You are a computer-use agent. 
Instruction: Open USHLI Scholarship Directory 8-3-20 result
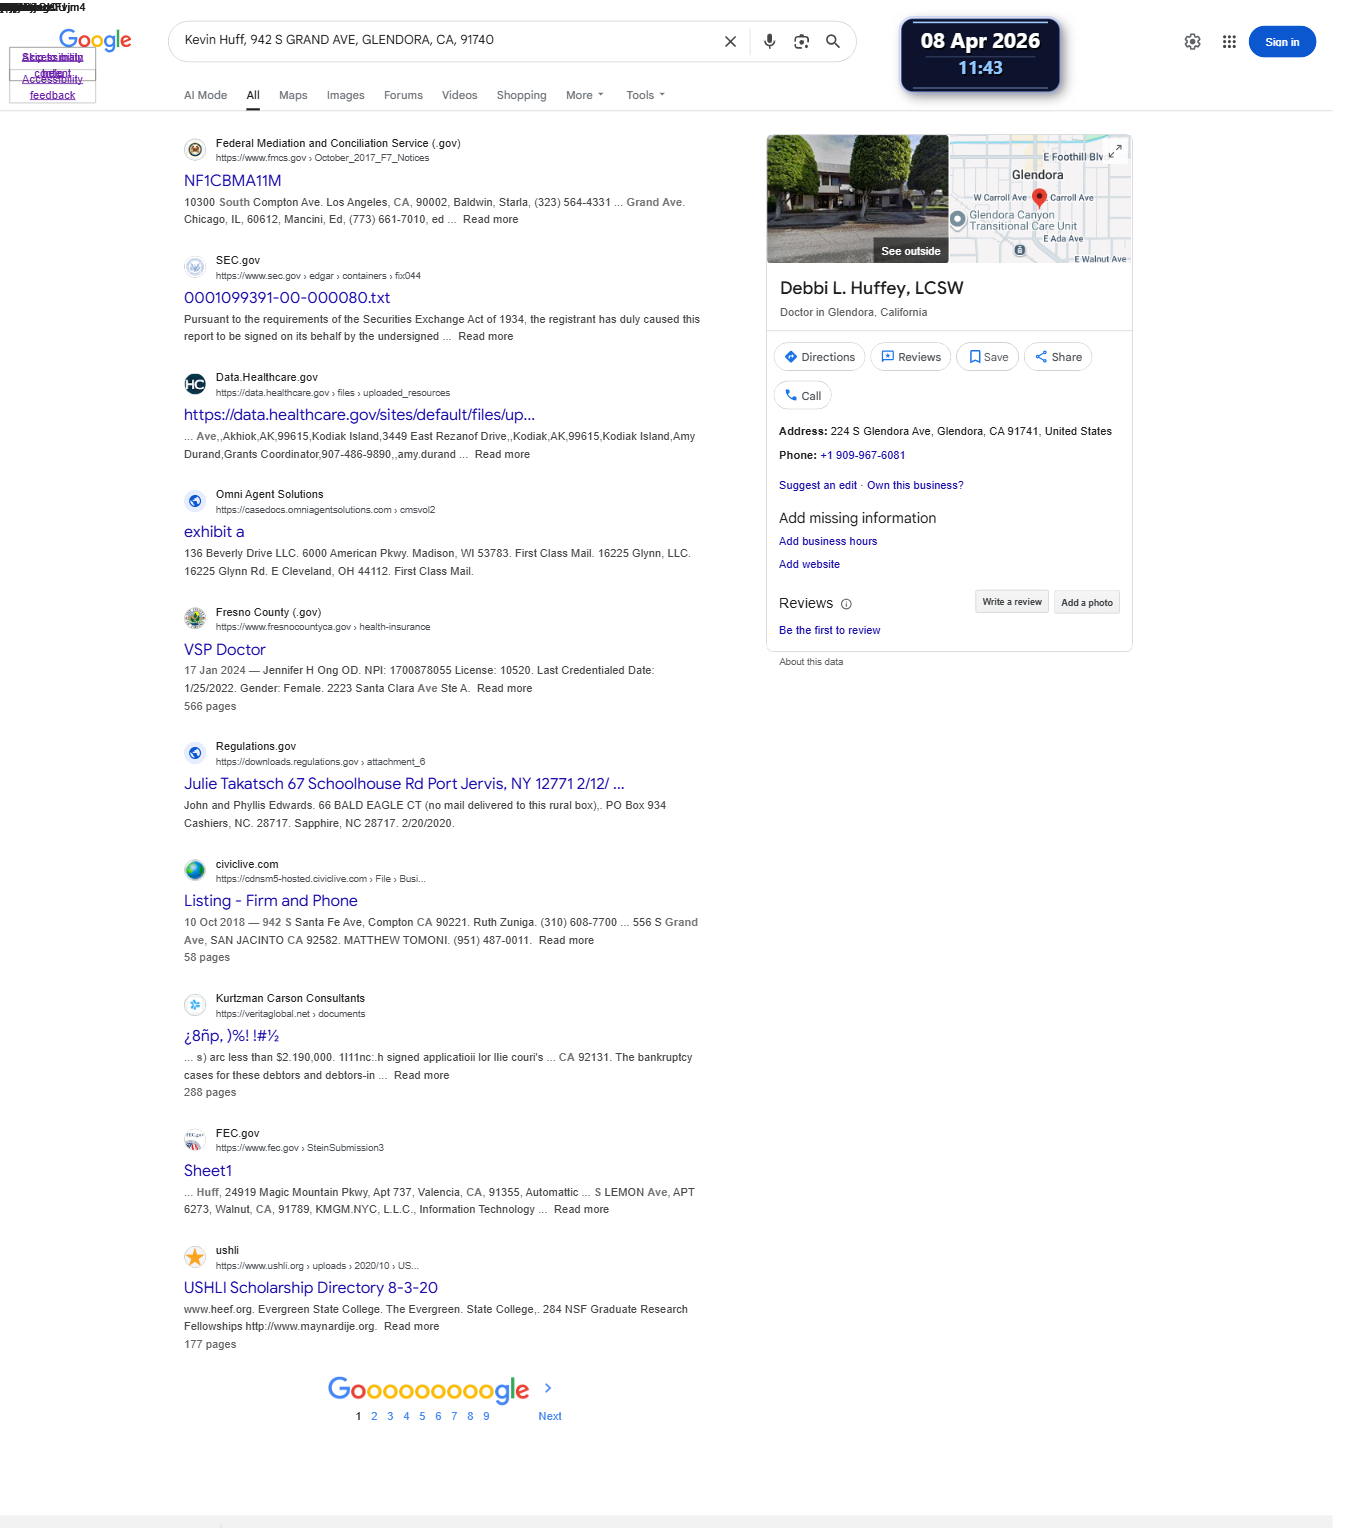click(311, 1288)
